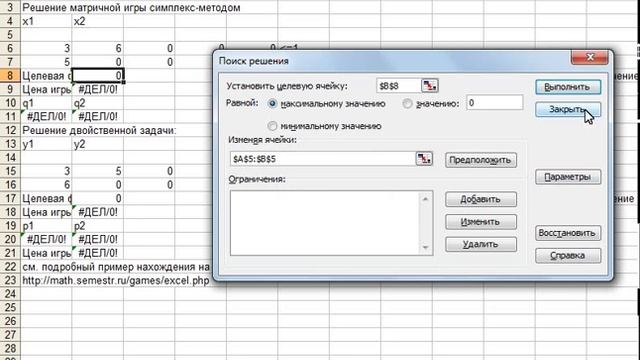Select row header 24
This screenshot has height=360, width=640.
coord(10,294)
